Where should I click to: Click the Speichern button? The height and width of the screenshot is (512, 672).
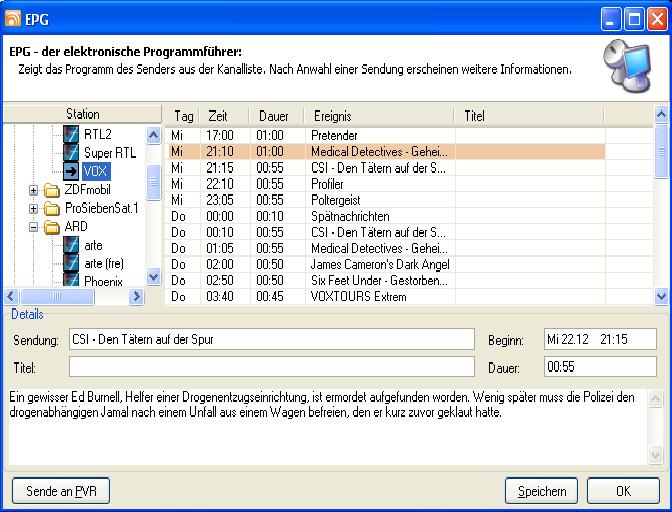point(542,491)
